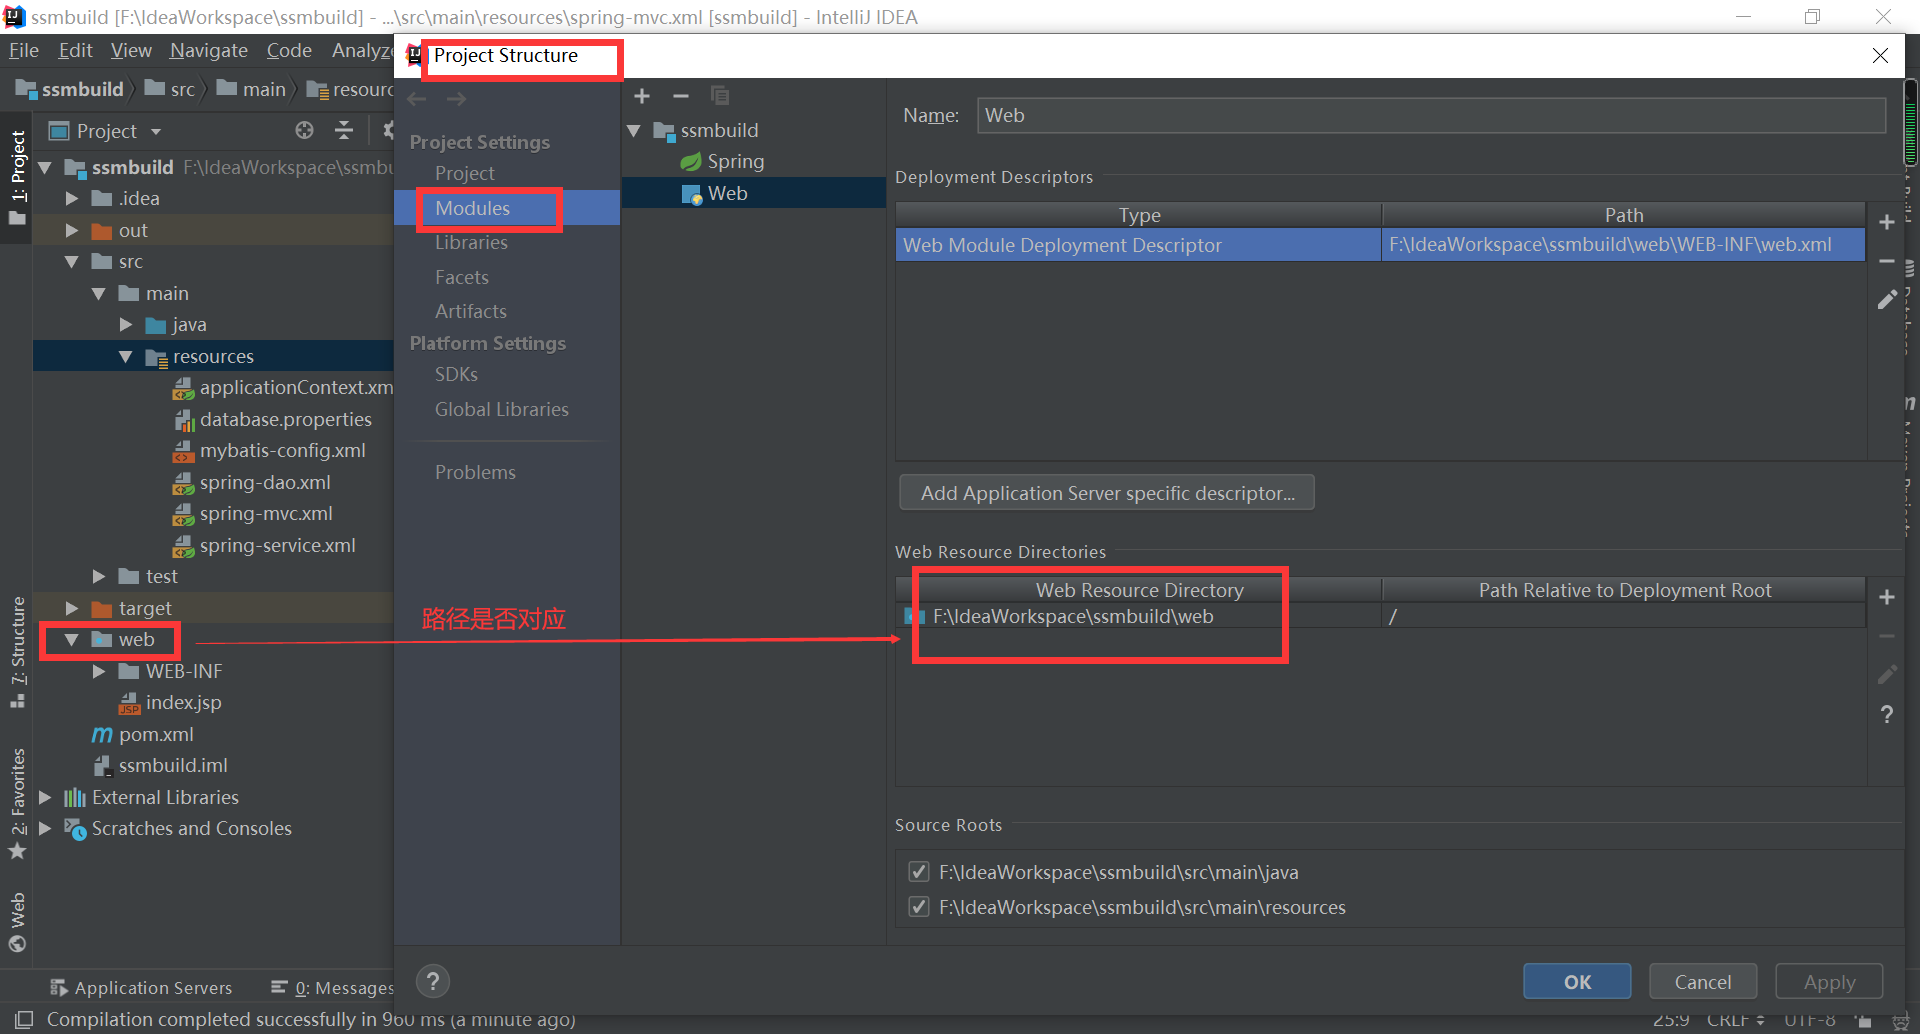Click the locate/scroll from source target icon
The height and width of the screenshot is (1034, 1920).
304,130
